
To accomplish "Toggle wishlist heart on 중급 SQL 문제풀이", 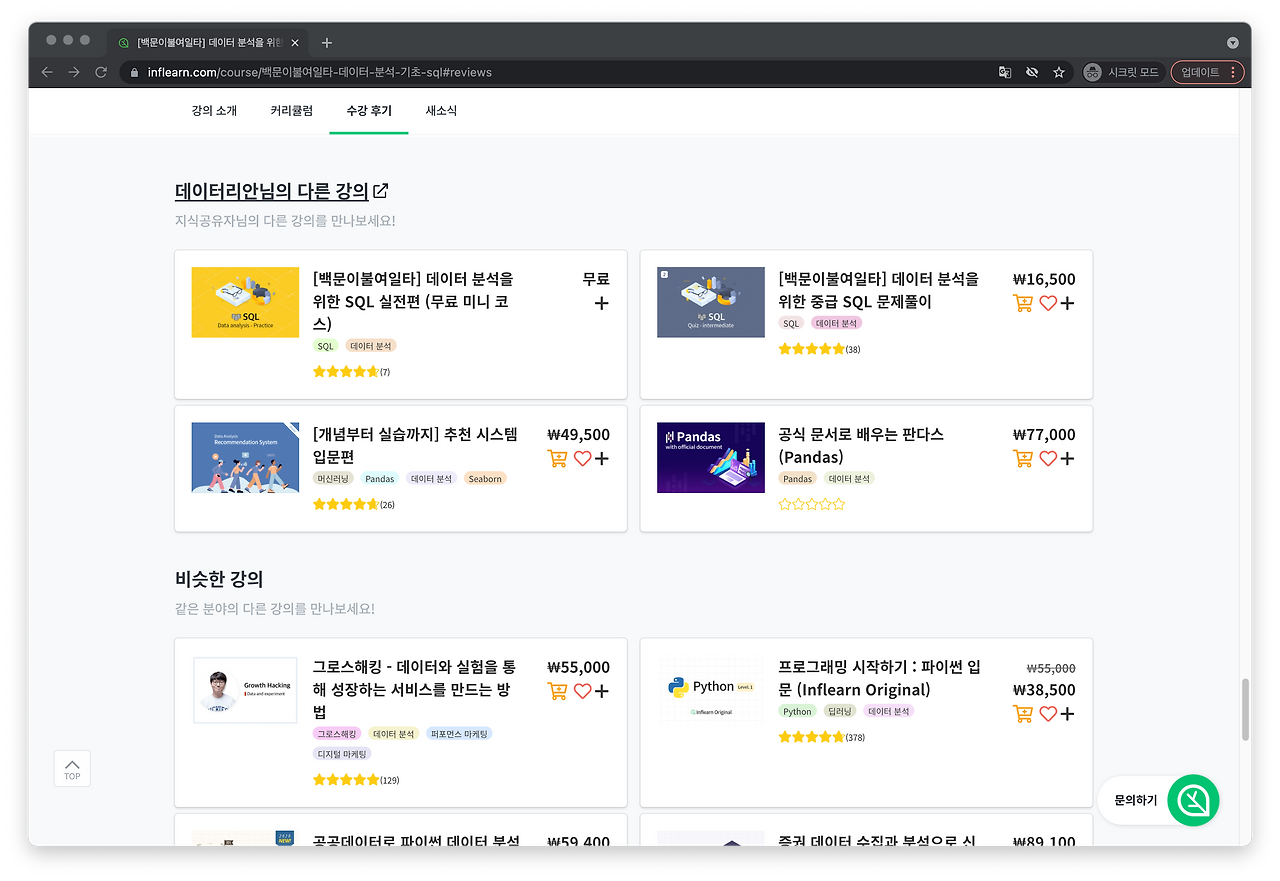I will pos(1047,303).
